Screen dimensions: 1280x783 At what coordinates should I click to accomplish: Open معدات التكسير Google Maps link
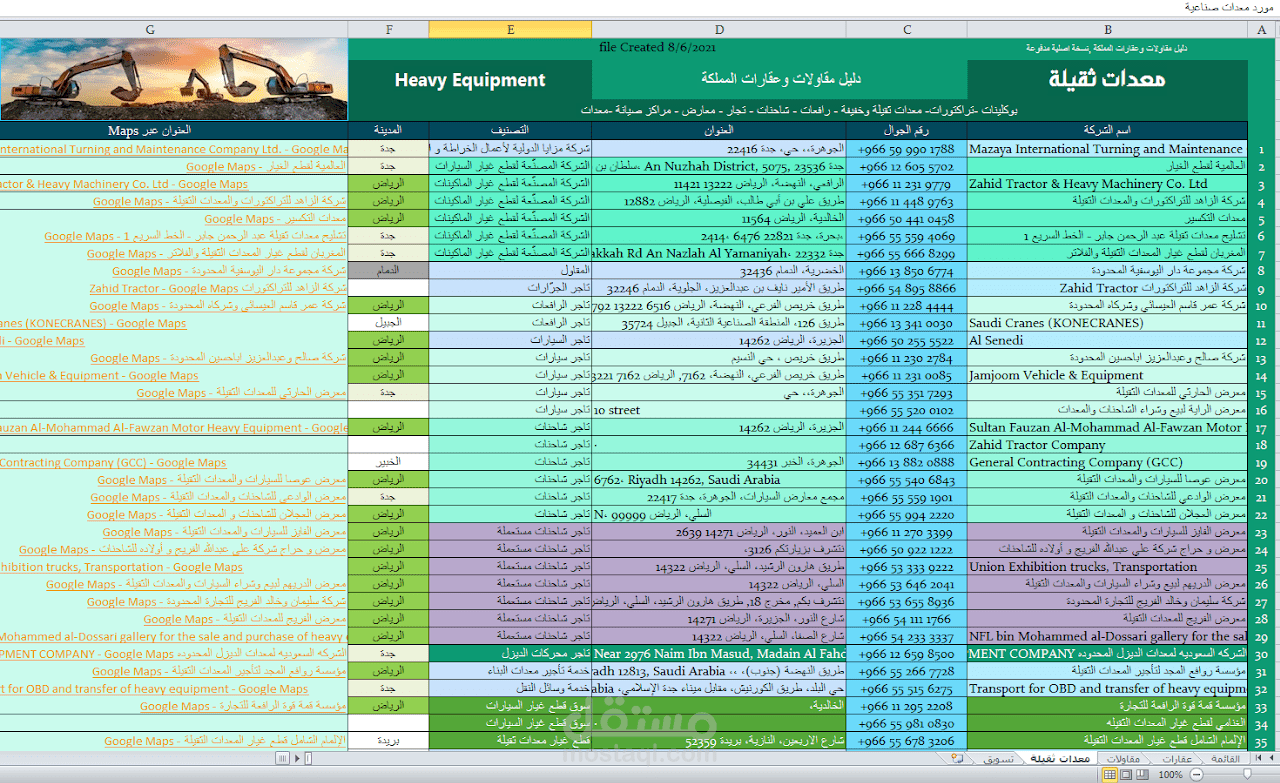point(275,219)
